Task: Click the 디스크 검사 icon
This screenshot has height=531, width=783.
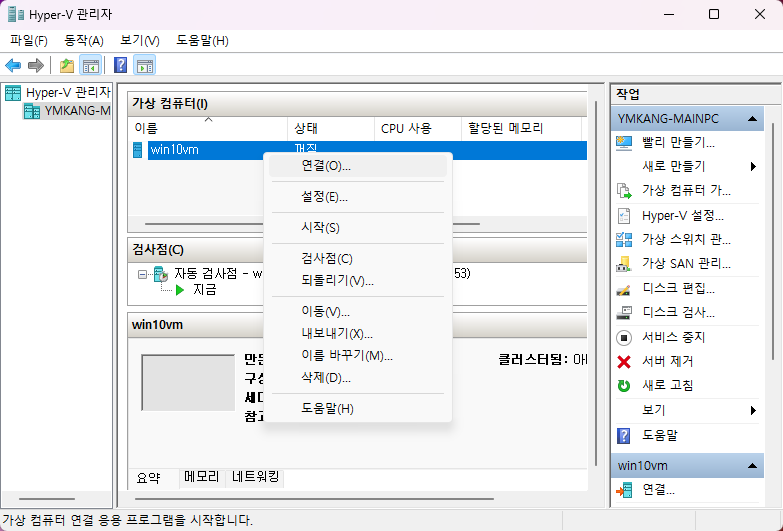Action: (x=624, y=313)
